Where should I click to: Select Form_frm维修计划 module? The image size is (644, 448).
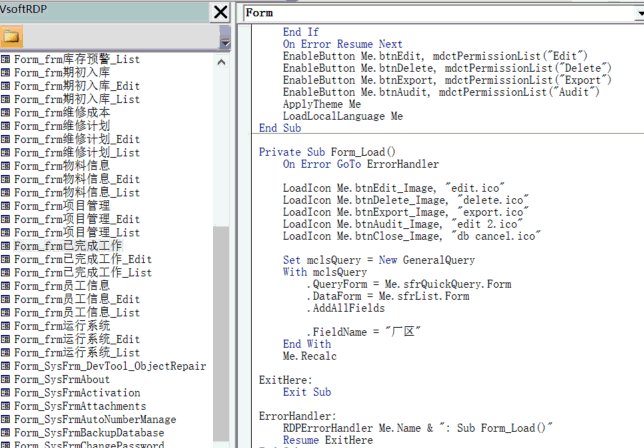pos(62,126)
